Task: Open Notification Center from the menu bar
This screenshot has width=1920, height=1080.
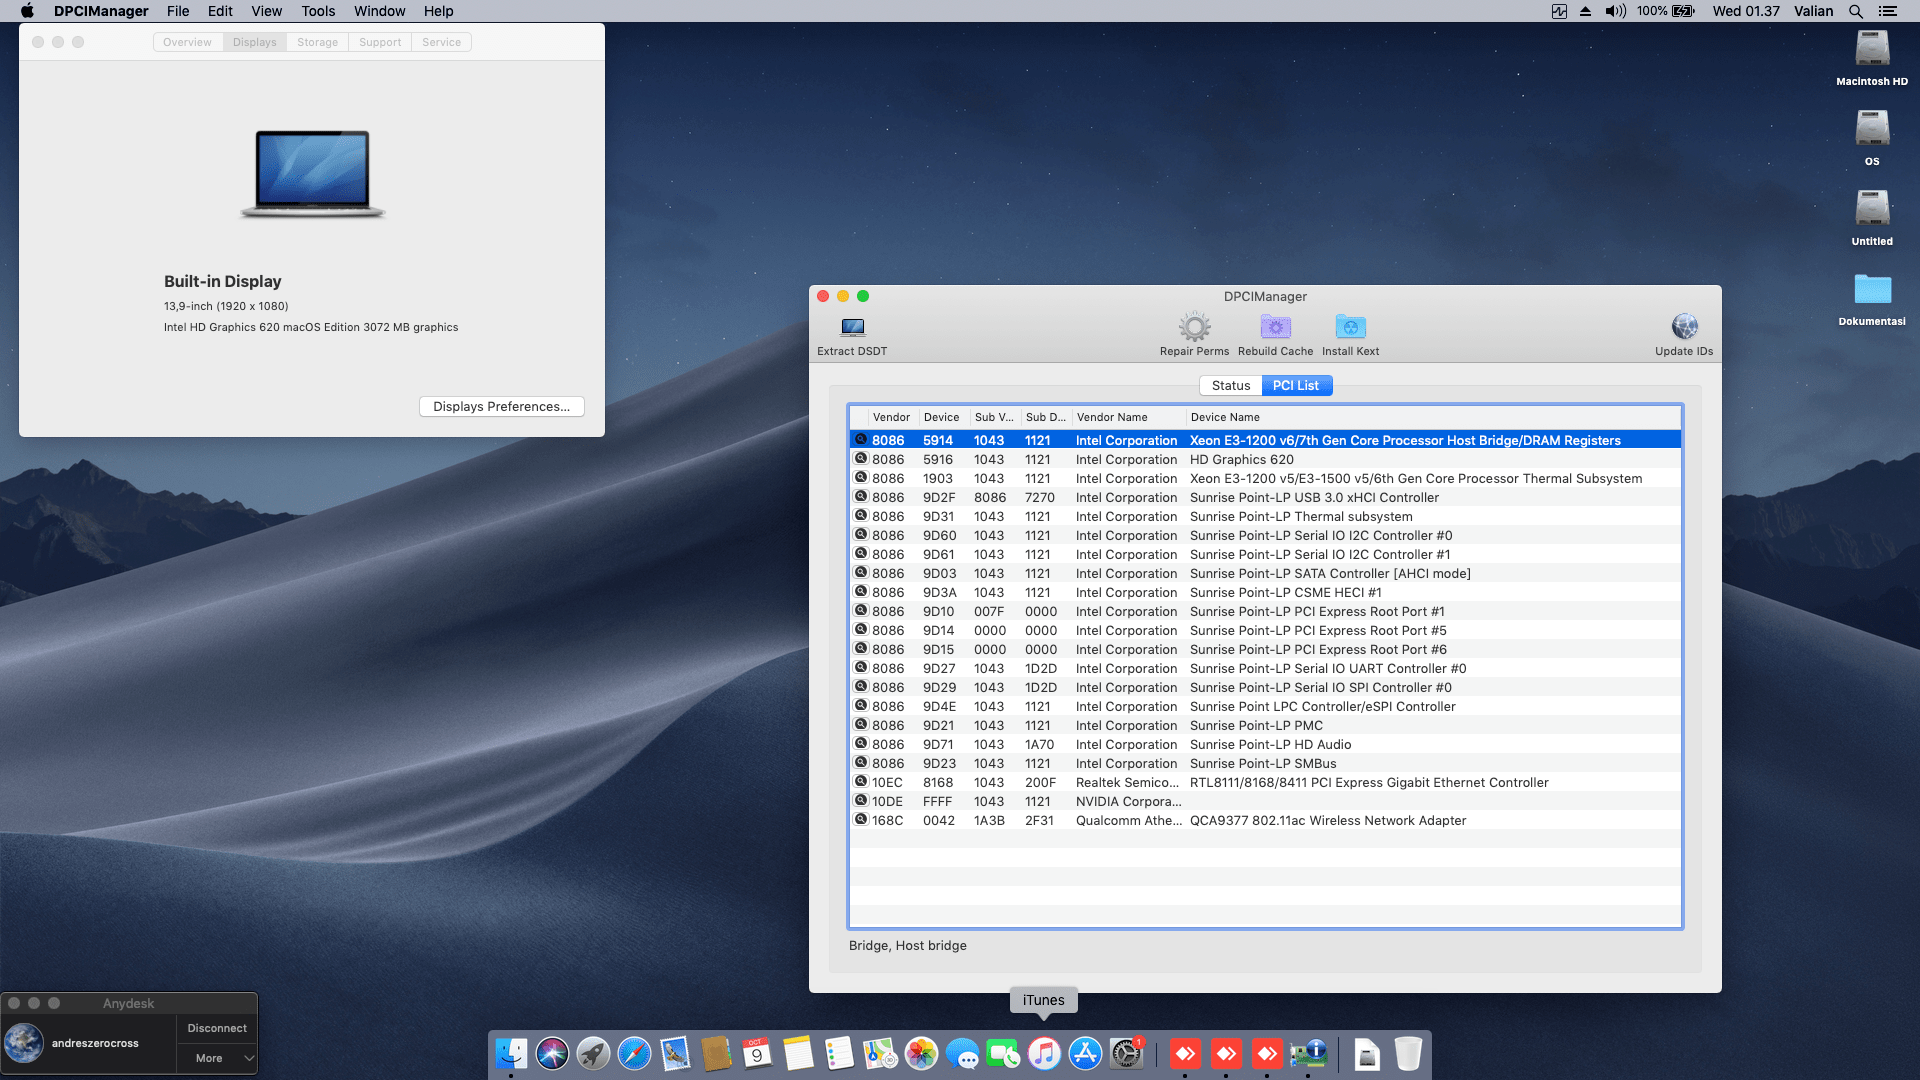Action: point(1887,11)
